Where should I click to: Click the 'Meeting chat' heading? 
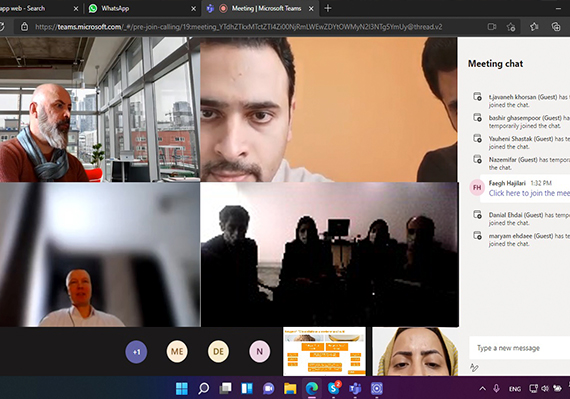(x=495, y=64)
